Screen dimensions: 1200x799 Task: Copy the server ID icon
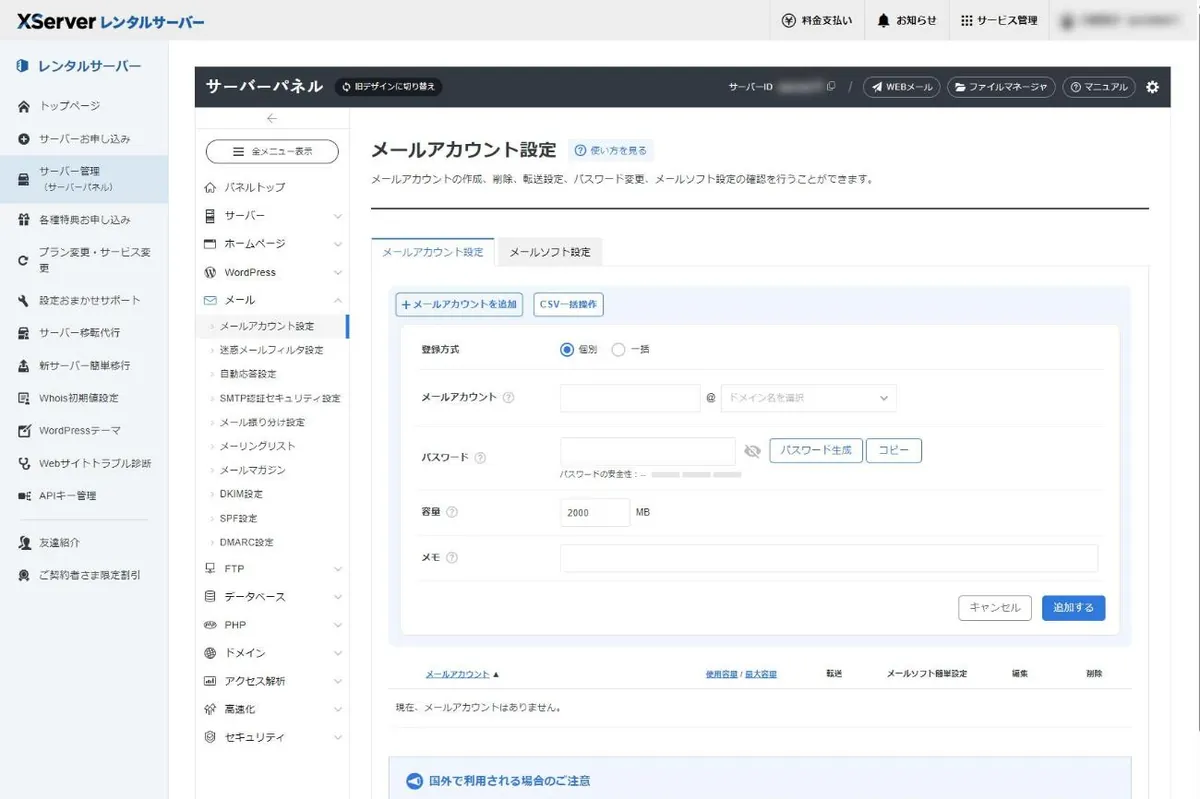(830, 87)
